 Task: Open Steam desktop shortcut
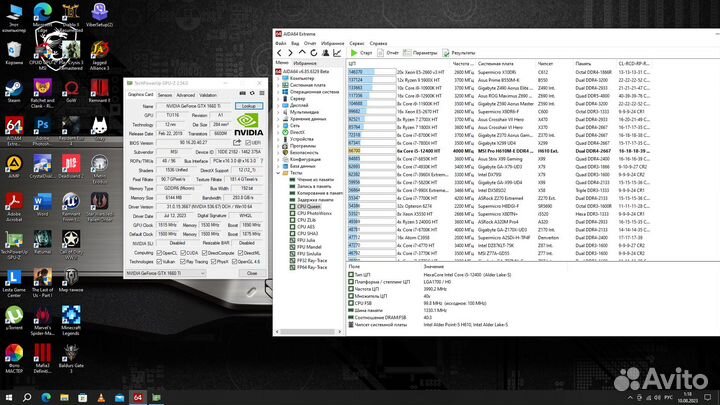pos(14,91)
